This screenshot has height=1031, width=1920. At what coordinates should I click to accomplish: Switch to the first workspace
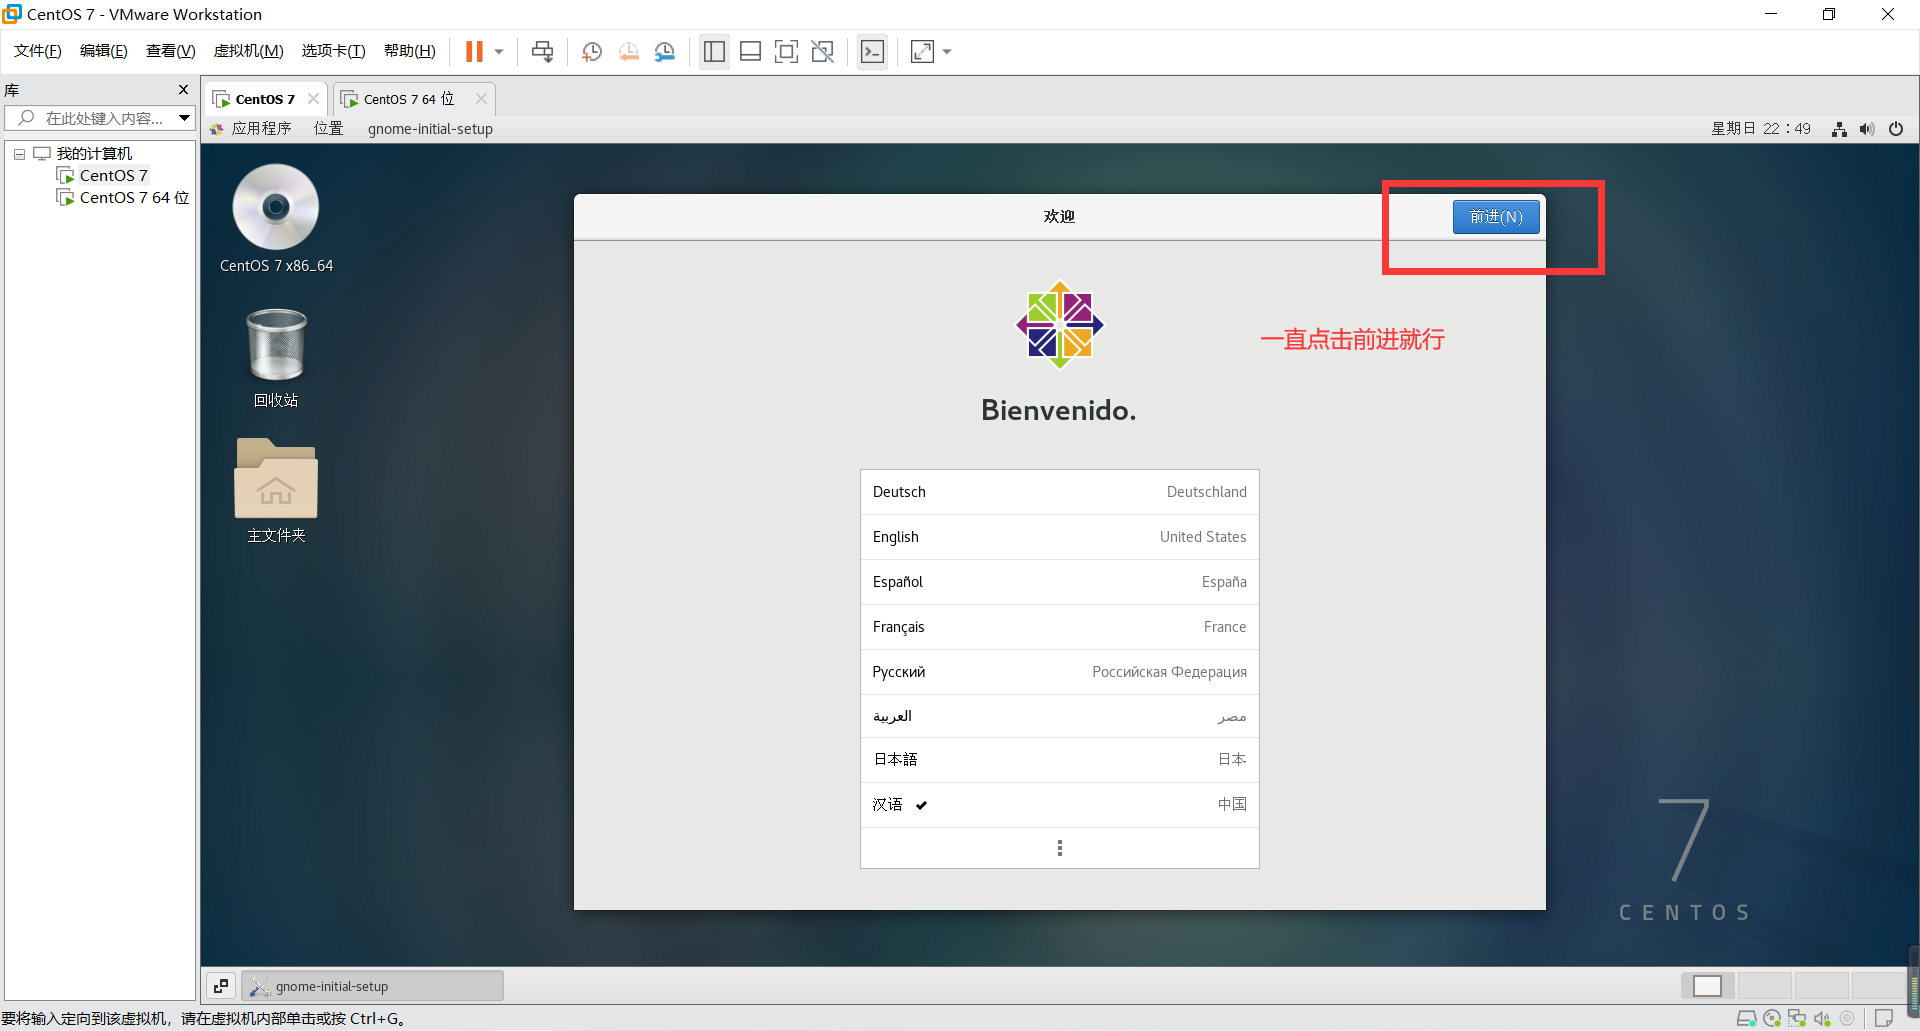tap(1708, 986)
